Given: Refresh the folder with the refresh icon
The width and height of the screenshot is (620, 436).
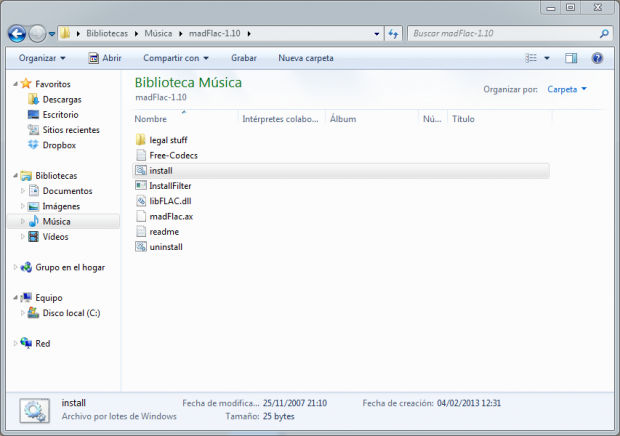Looking at the screenshot, I should (393, 34).
